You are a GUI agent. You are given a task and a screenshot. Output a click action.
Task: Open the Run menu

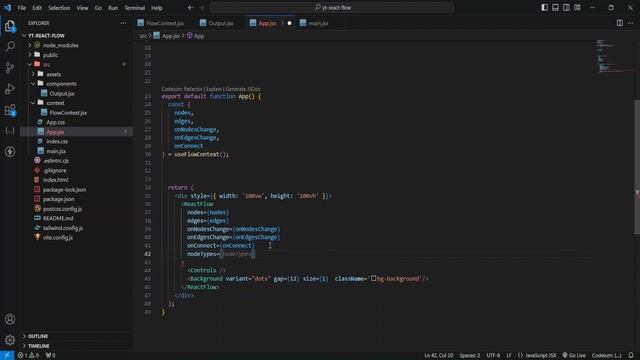pyautogui.click(x=113, y=8)
